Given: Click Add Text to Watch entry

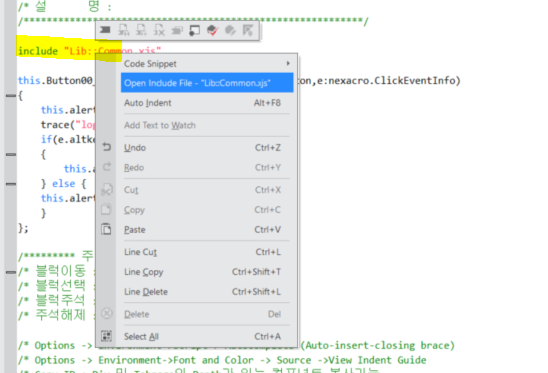Looking at the screenshot, I should pyautogui.click(x=207, y=125).
